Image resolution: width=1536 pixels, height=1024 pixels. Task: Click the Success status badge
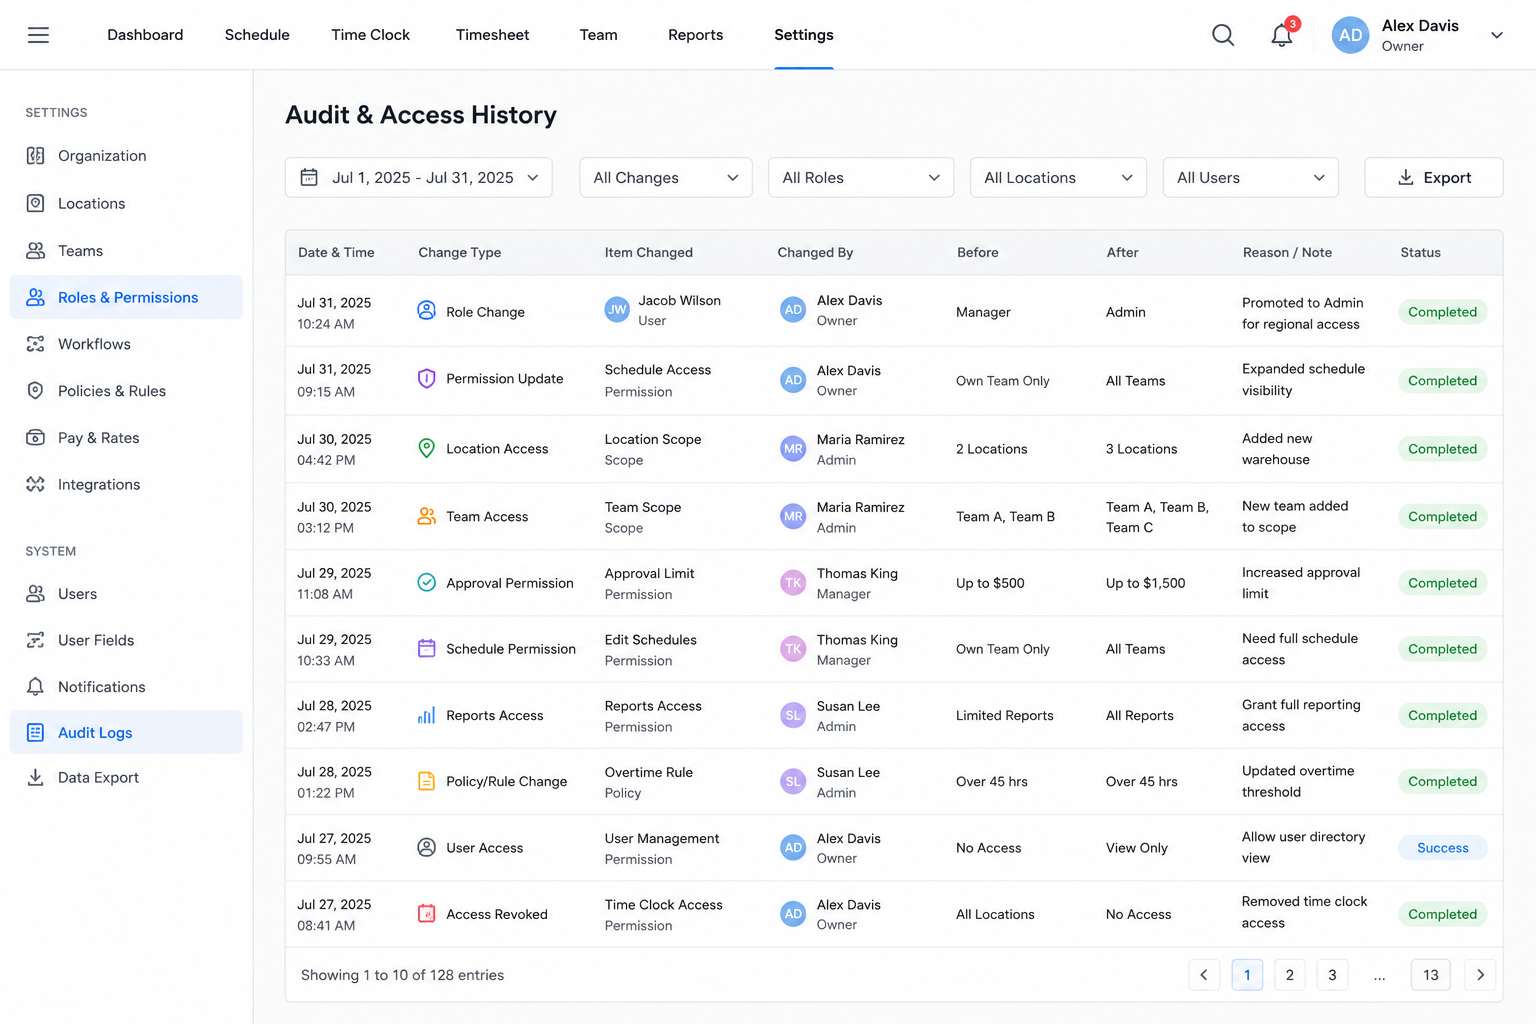[x=1443, y=847]
